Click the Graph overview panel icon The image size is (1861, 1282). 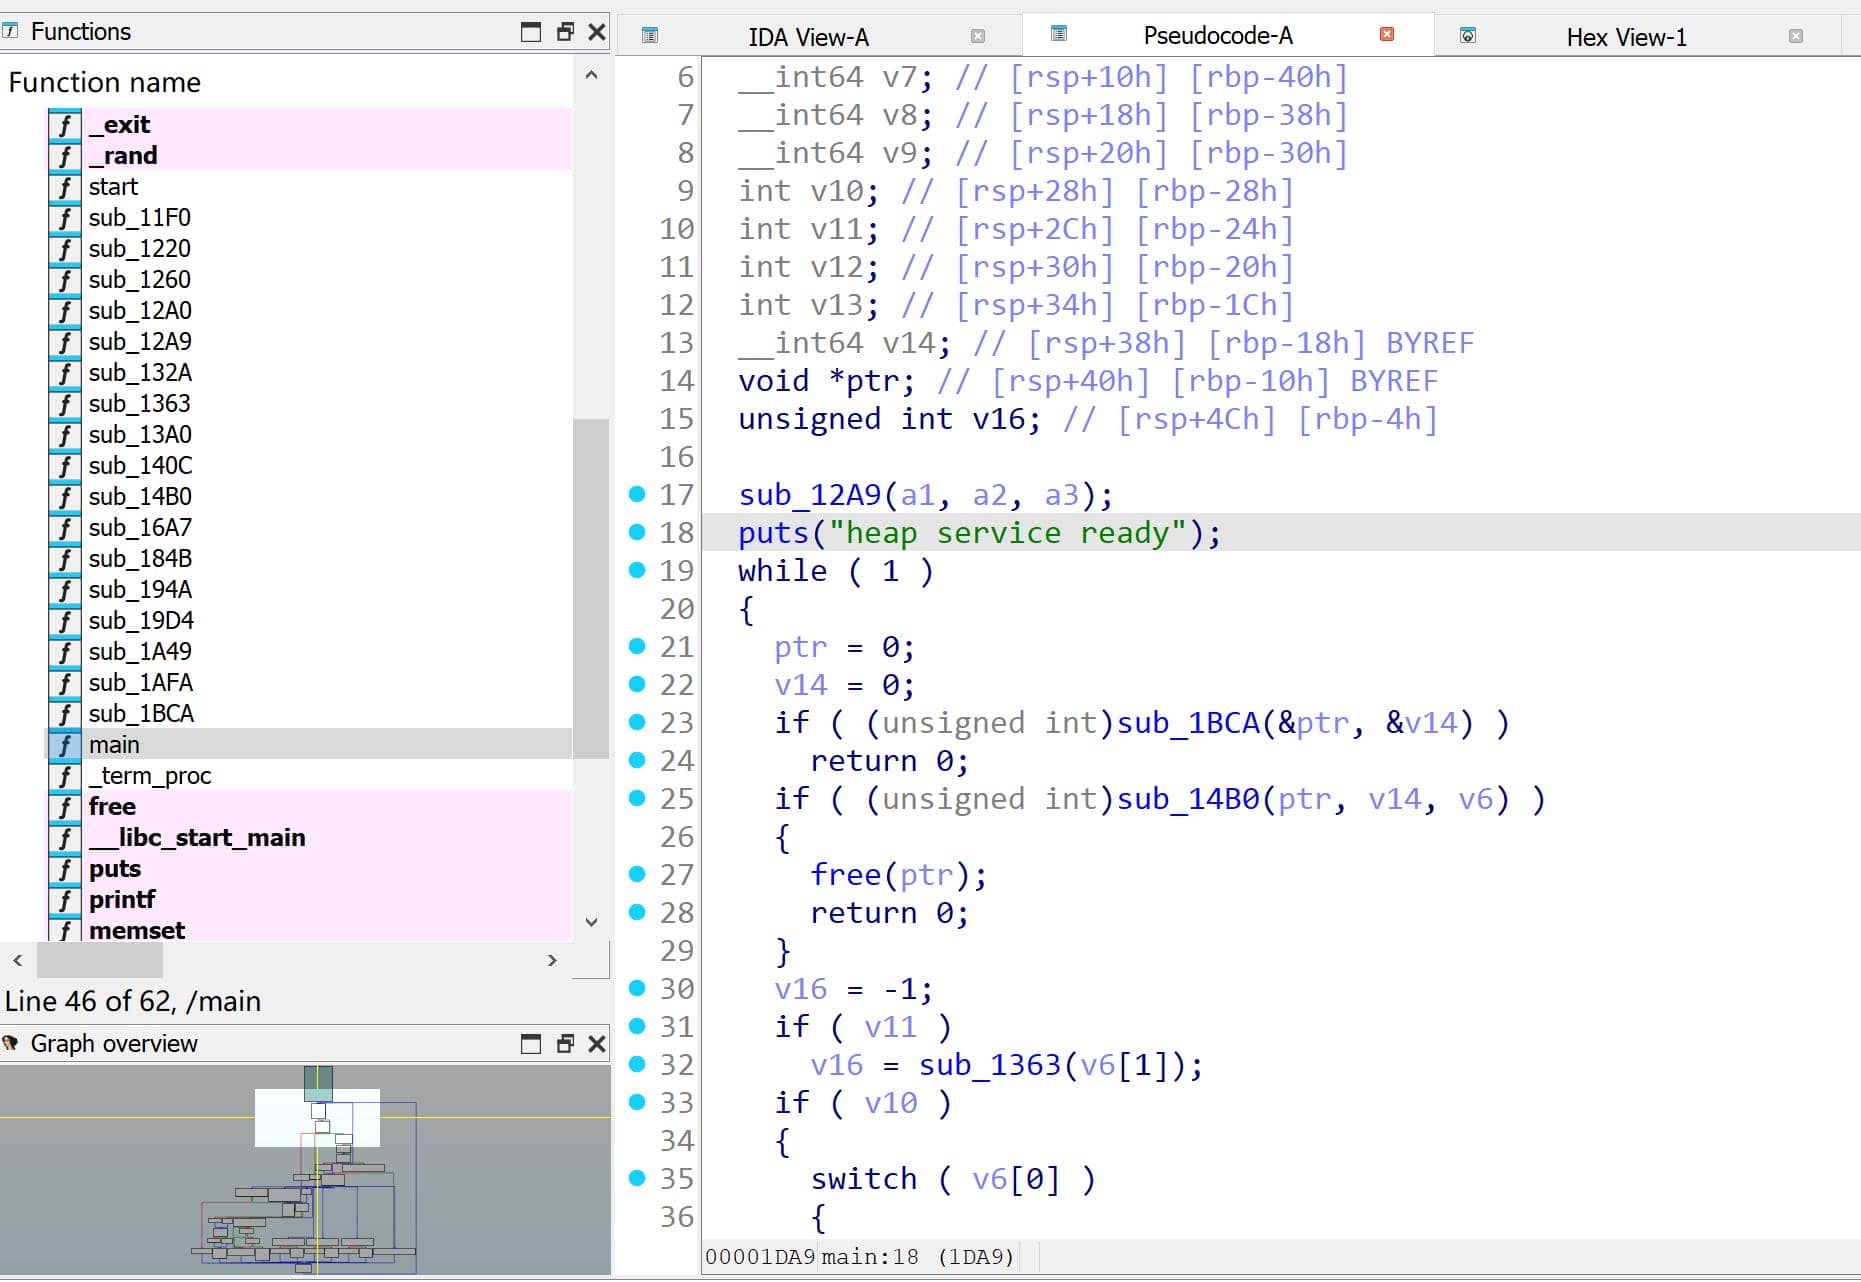tap(11, 1043)
